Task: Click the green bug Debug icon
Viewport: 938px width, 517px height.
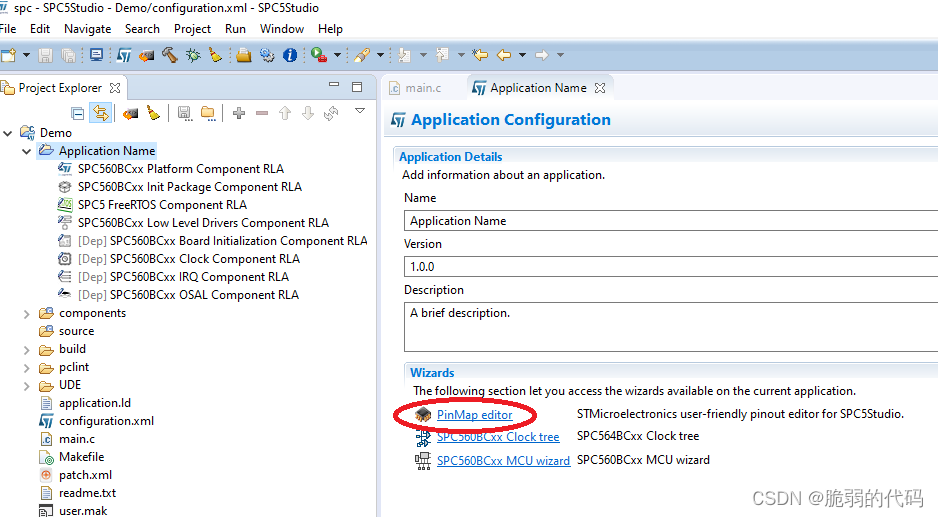Action: coord(193,56)
